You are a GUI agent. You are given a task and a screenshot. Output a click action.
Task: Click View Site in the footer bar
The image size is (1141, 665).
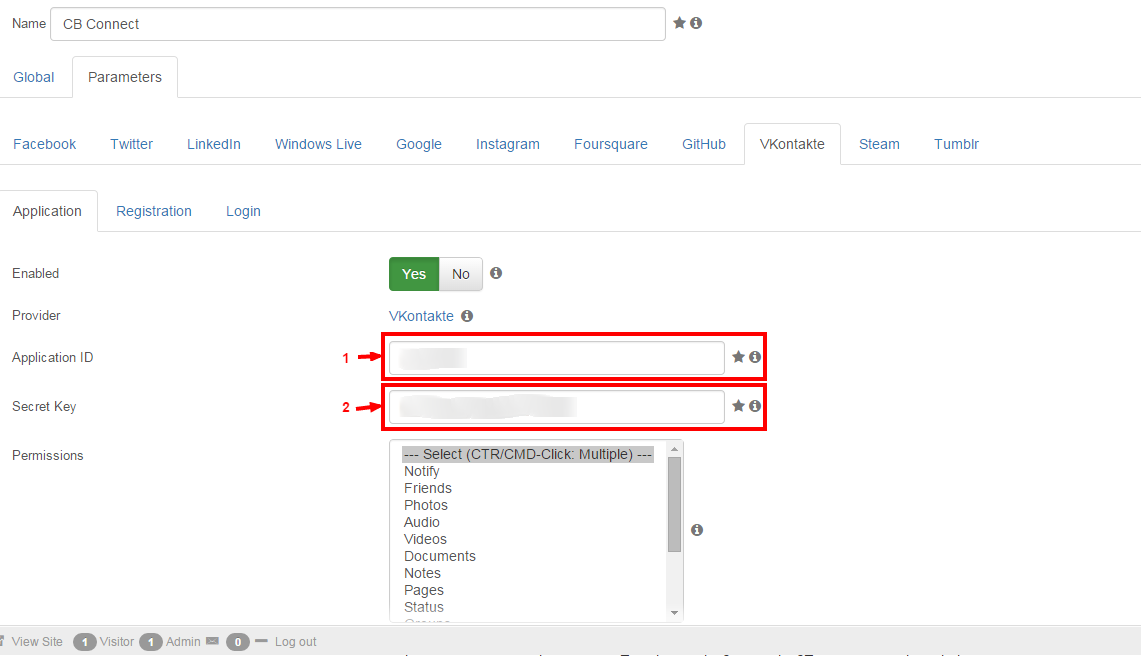pos(37,642)
